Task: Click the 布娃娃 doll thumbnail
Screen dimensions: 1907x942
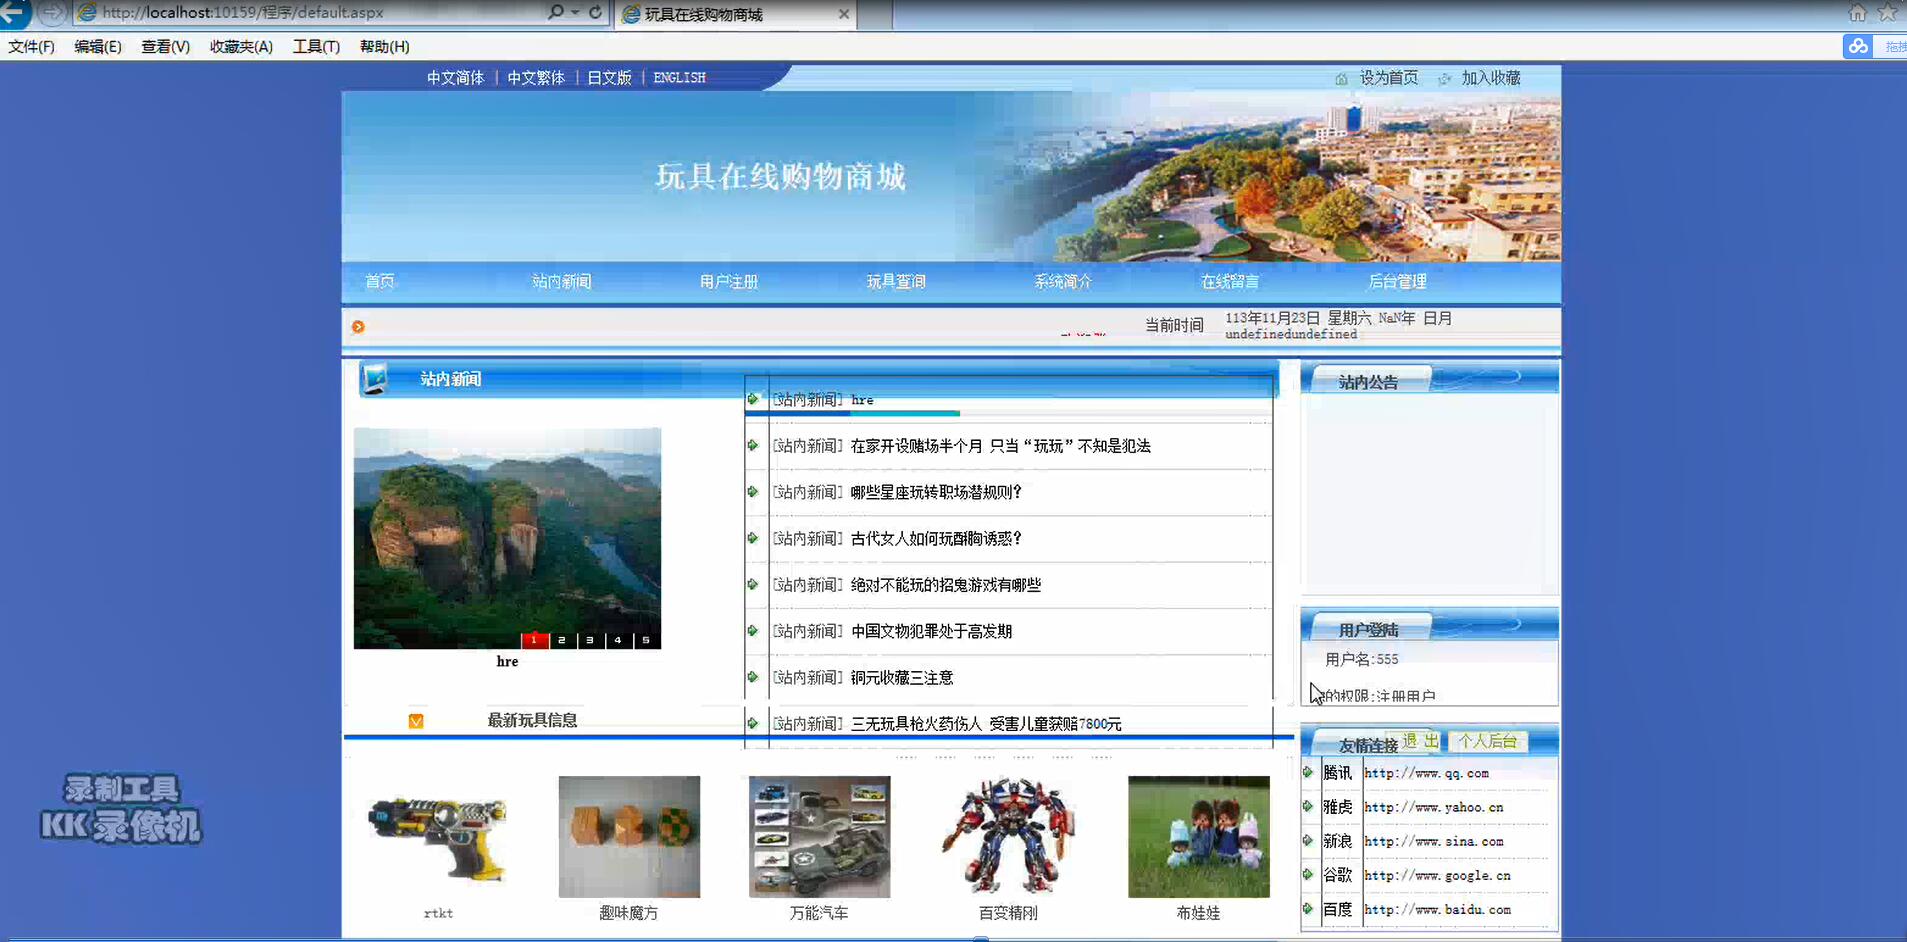Action: (x=1198, y=837)
